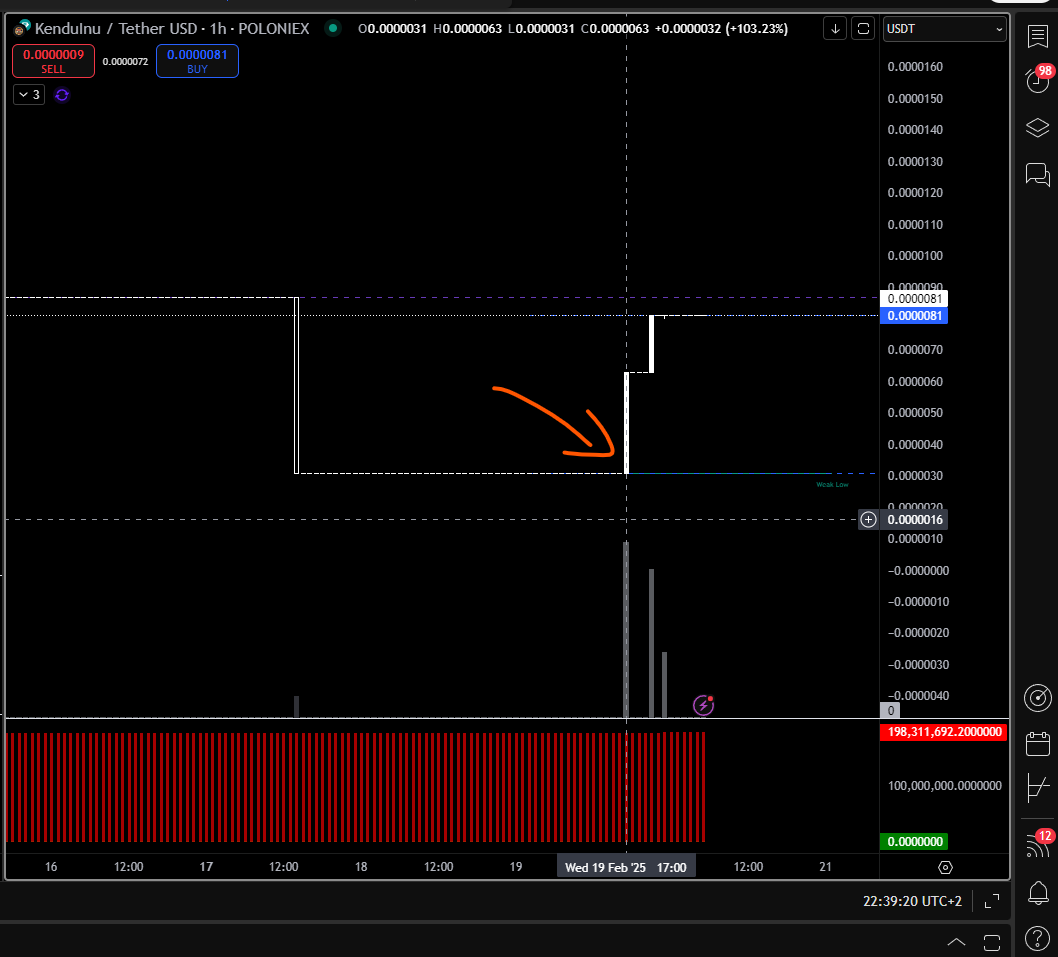Click the KenduInu symbol logo

click(x=22, y=28)
